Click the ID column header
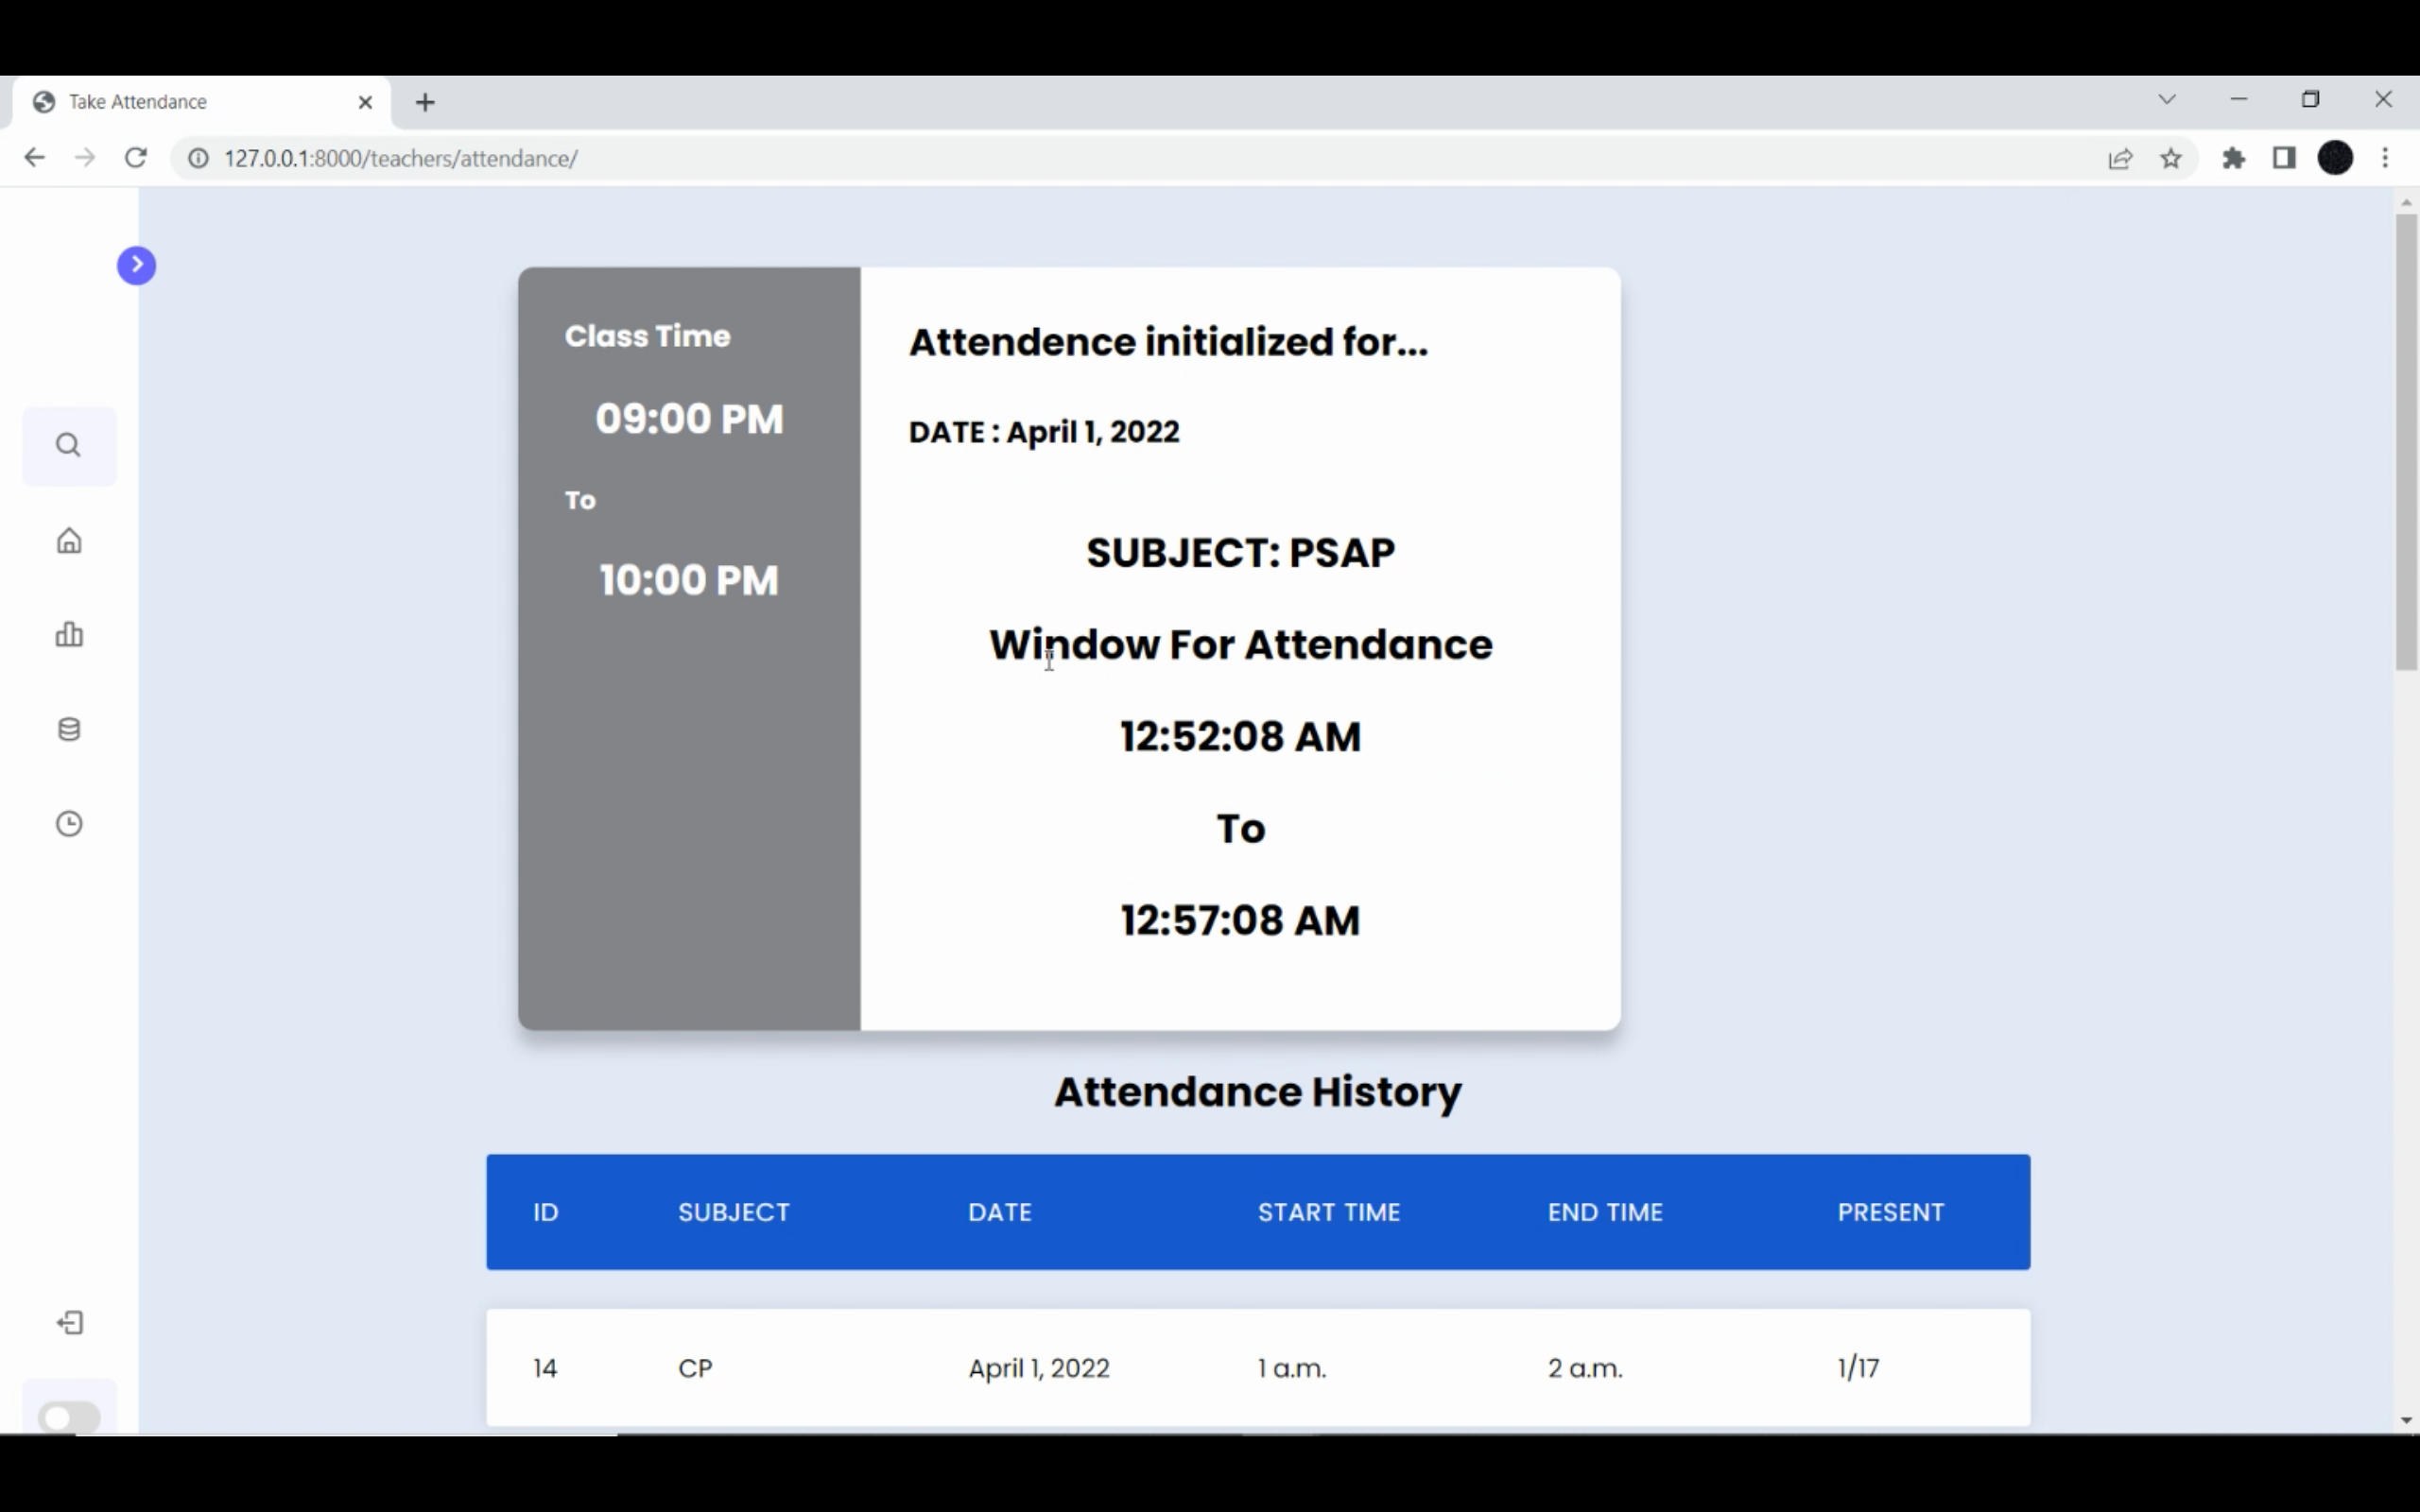Viewport: 2420px width, 1512px height. [x=546, y=1212]
